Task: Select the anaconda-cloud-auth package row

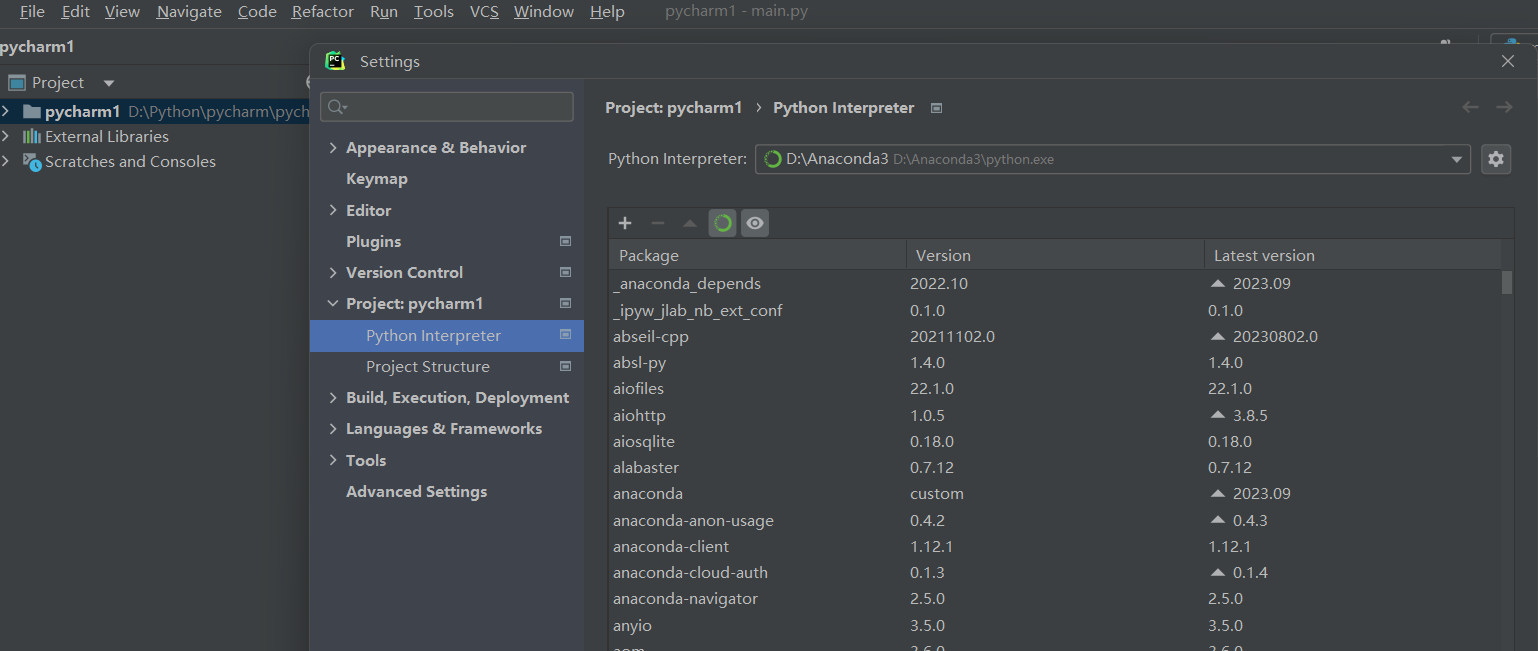Action: [1054, 572]
